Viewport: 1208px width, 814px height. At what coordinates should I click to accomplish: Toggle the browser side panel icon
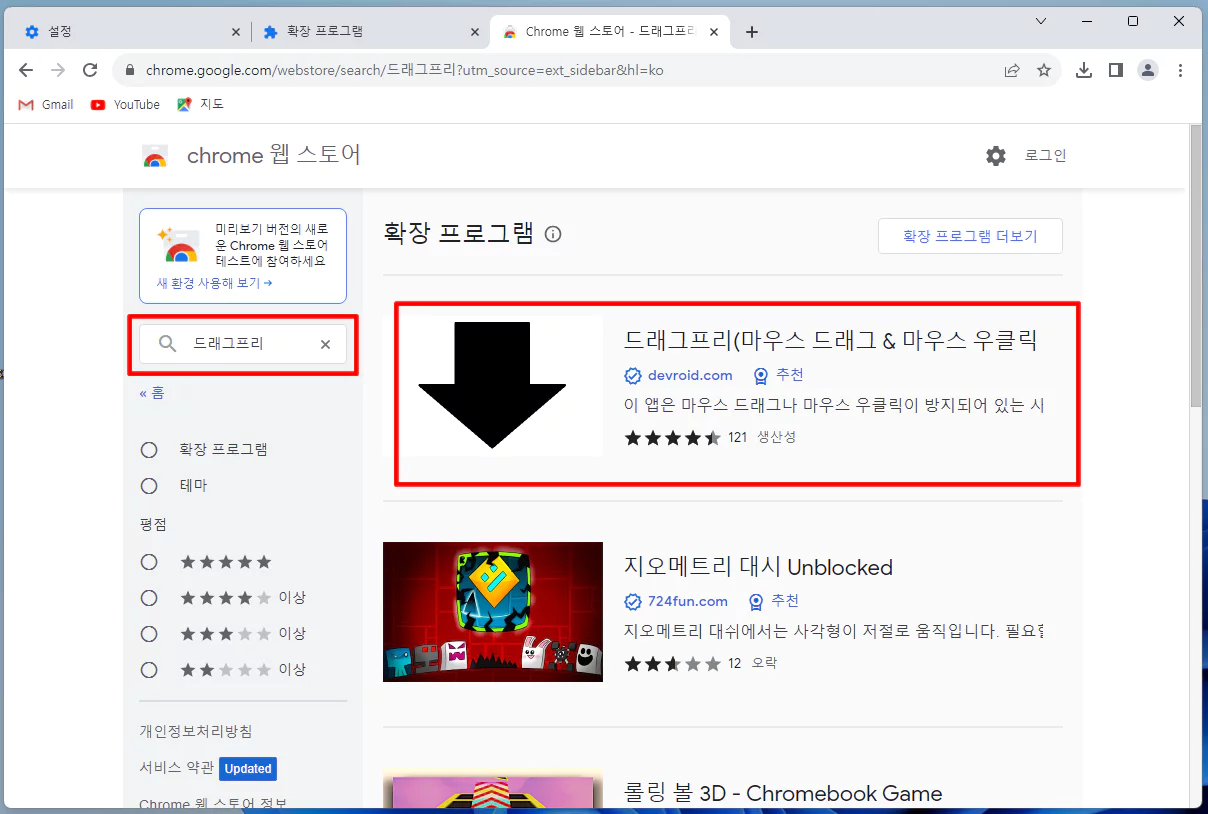pos(1116,70)
